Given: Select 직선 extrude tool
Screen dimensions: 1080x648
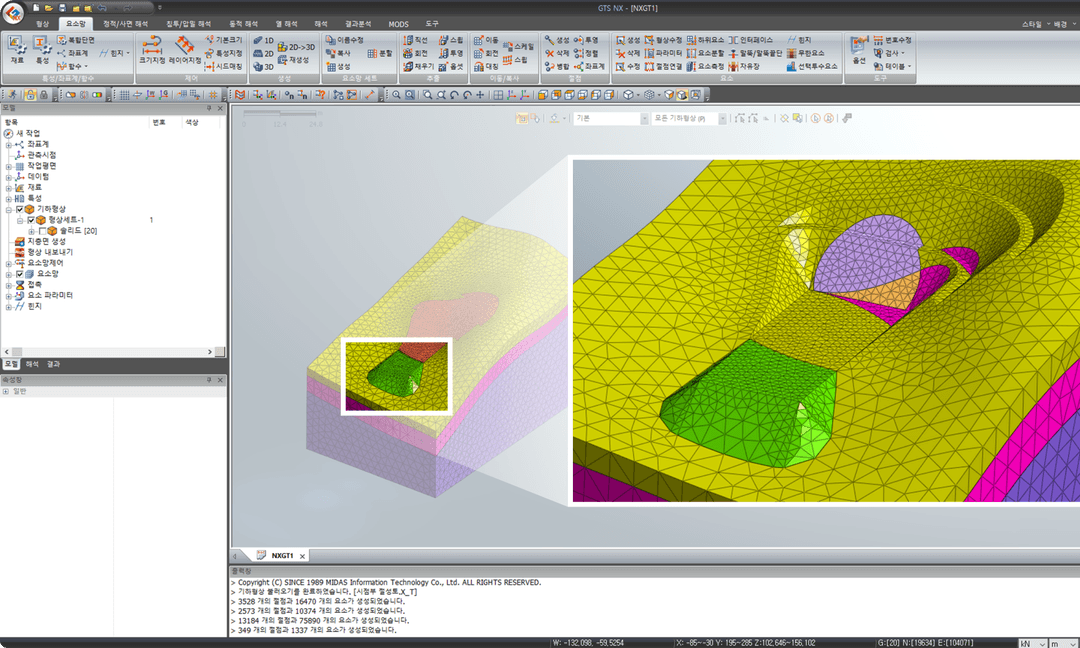Looking at the screenshot, I should point(416,40).
